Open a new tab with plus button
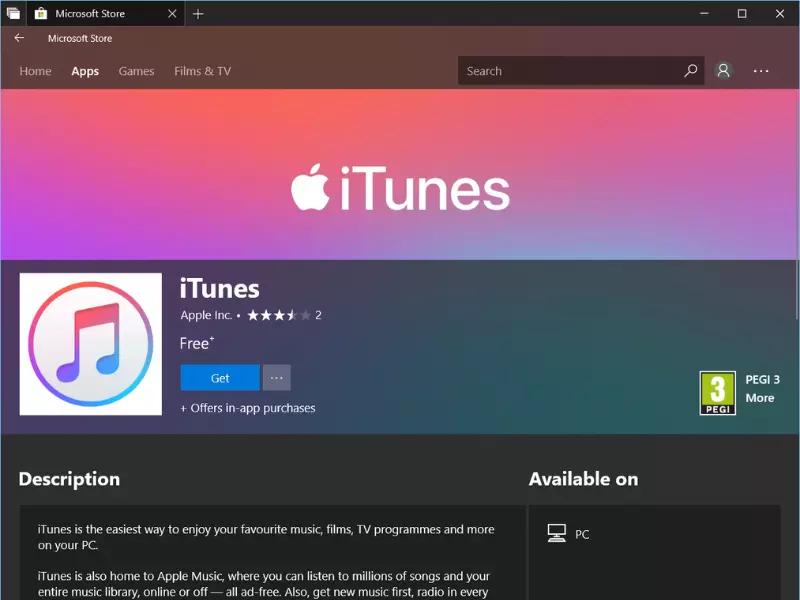Screen dimensions: 800x600 [x=198, y=14]
